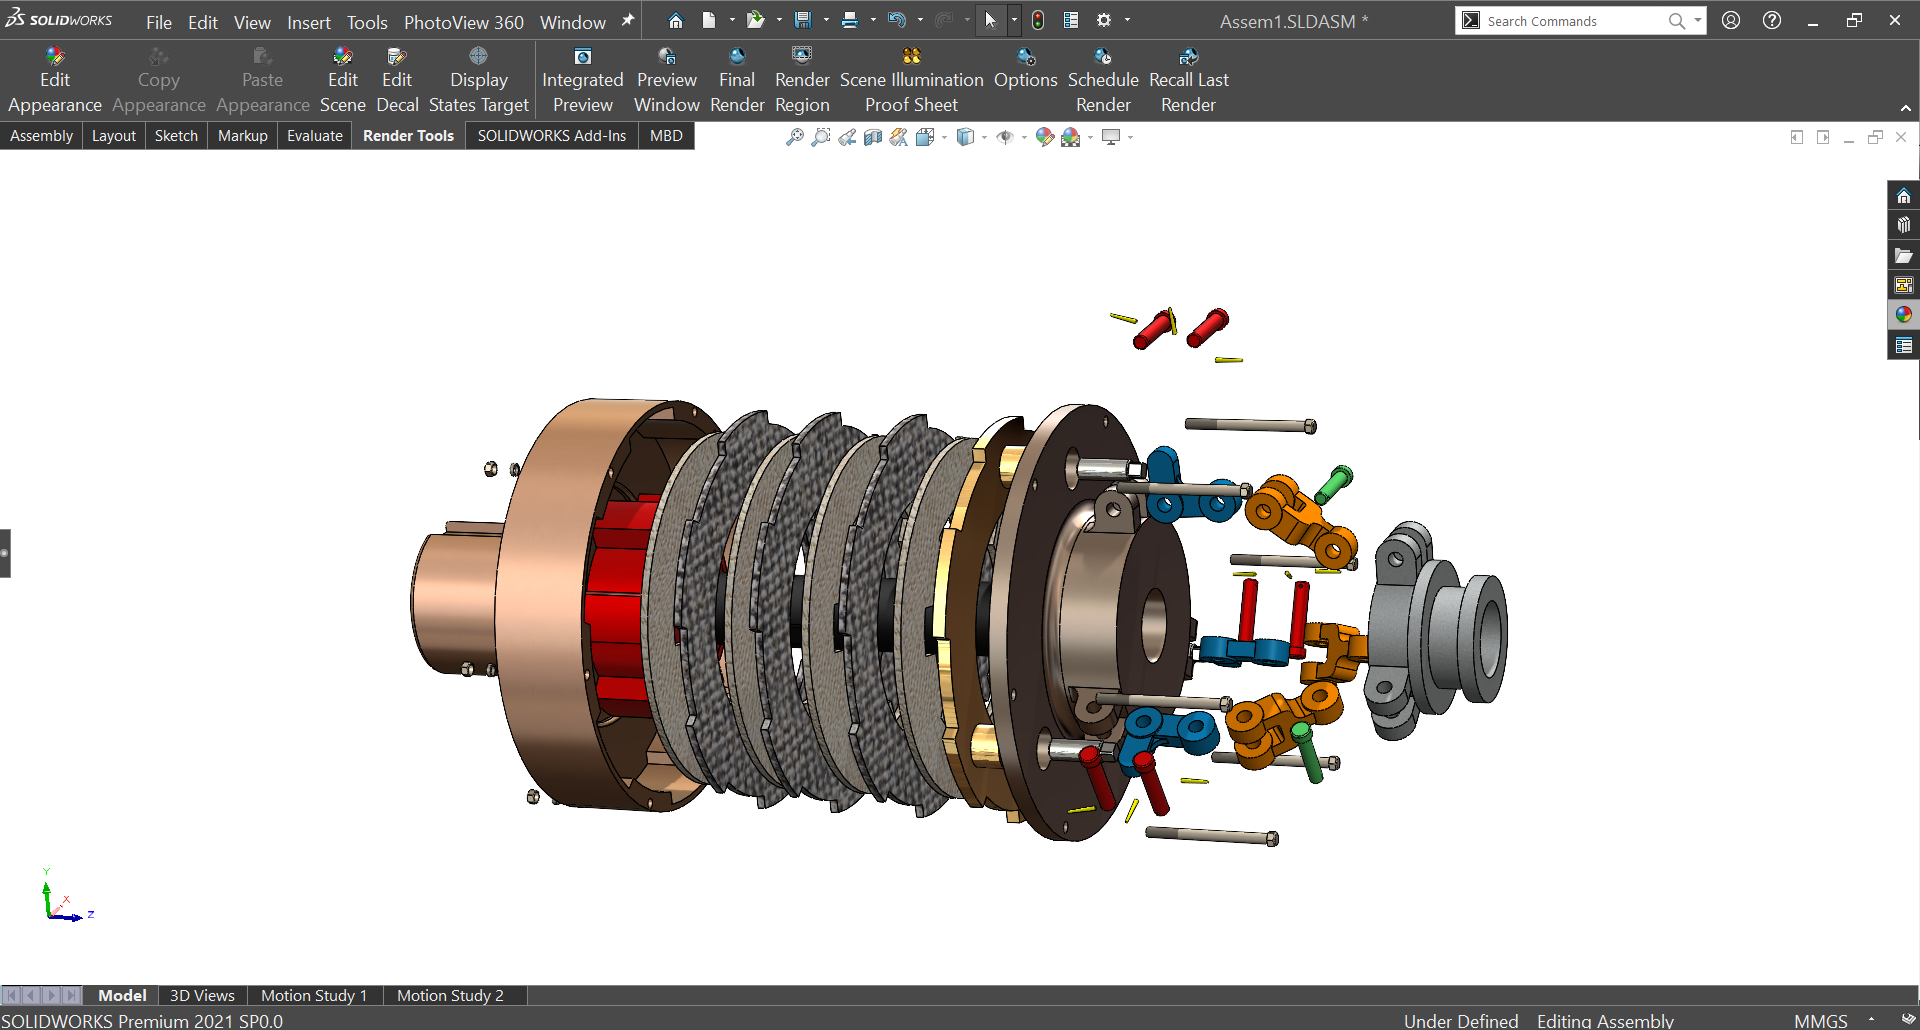Start a Final Render

click(x=737, y=78)
